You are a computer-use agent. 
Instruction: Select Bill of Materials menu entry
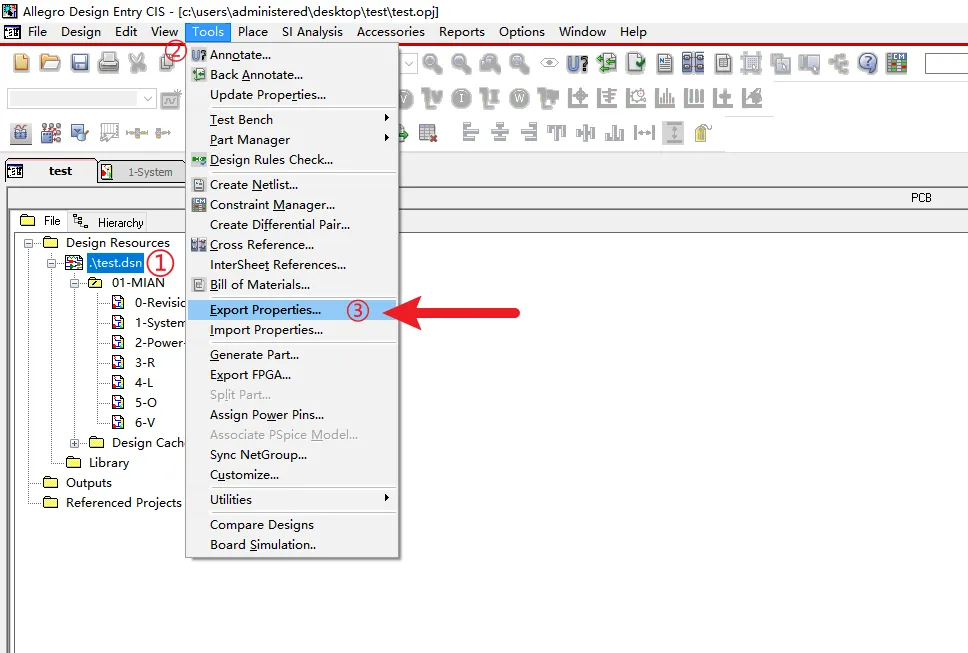pyautogui.click(x=291, y=285)
